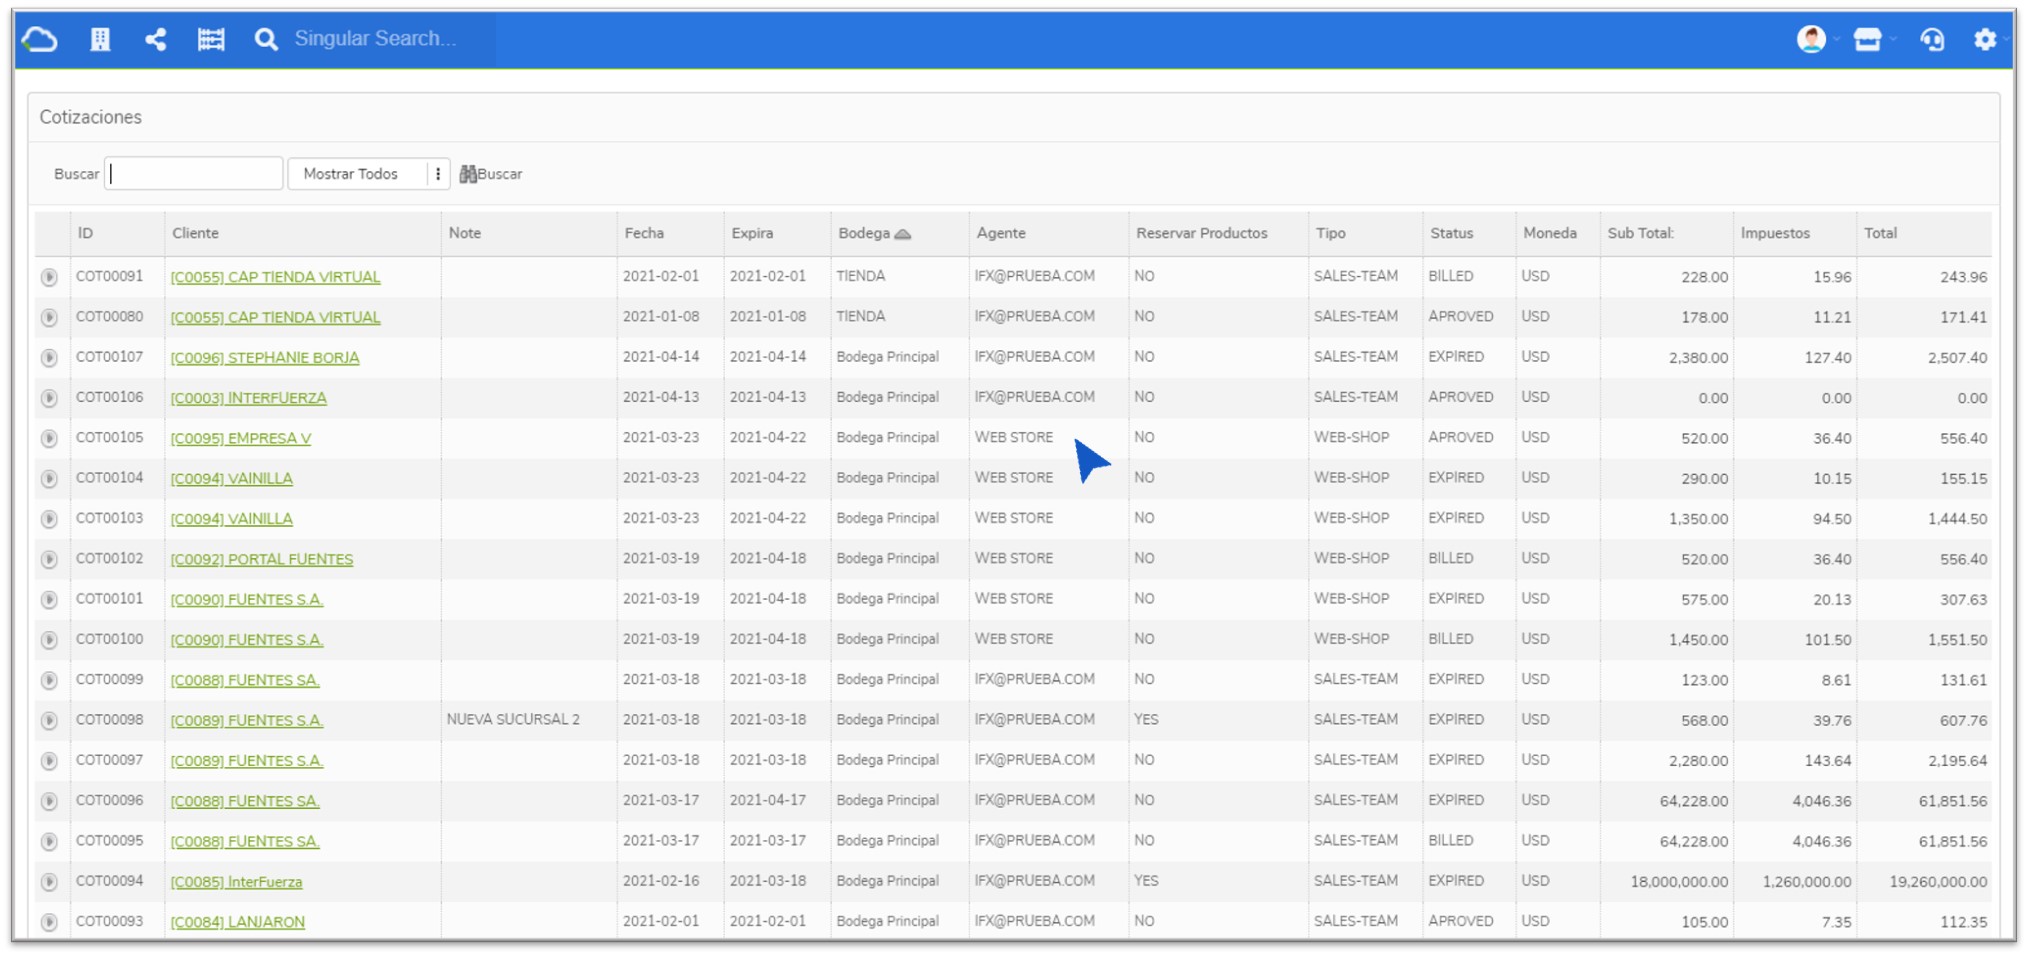Click the headset support icon

pyautogui.click(x=1932, y=39)
